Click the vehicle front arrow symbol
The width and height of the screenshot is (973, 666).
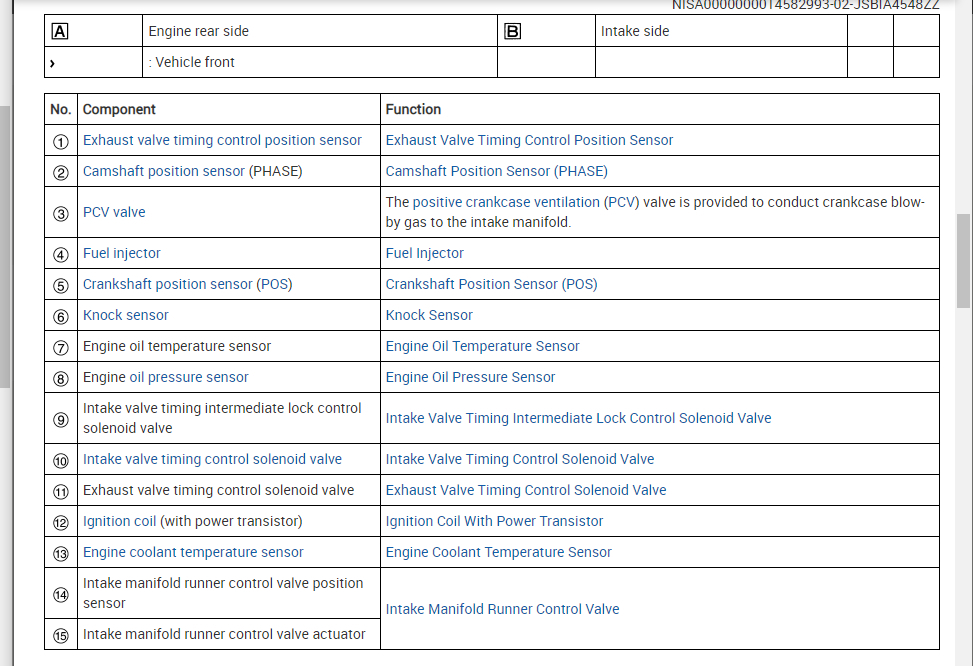click(52, 63)
